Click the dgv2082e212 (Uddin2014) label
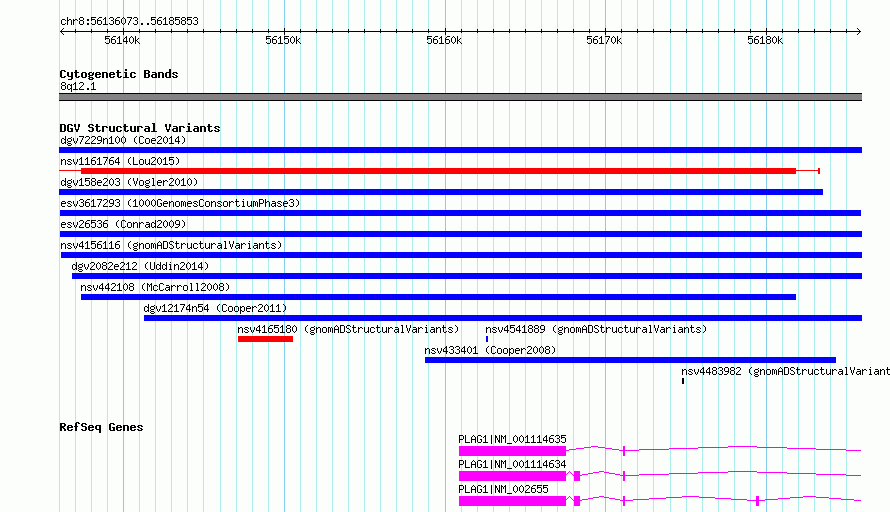This screenshot has height=512, width=890. [x=140, y=266]
